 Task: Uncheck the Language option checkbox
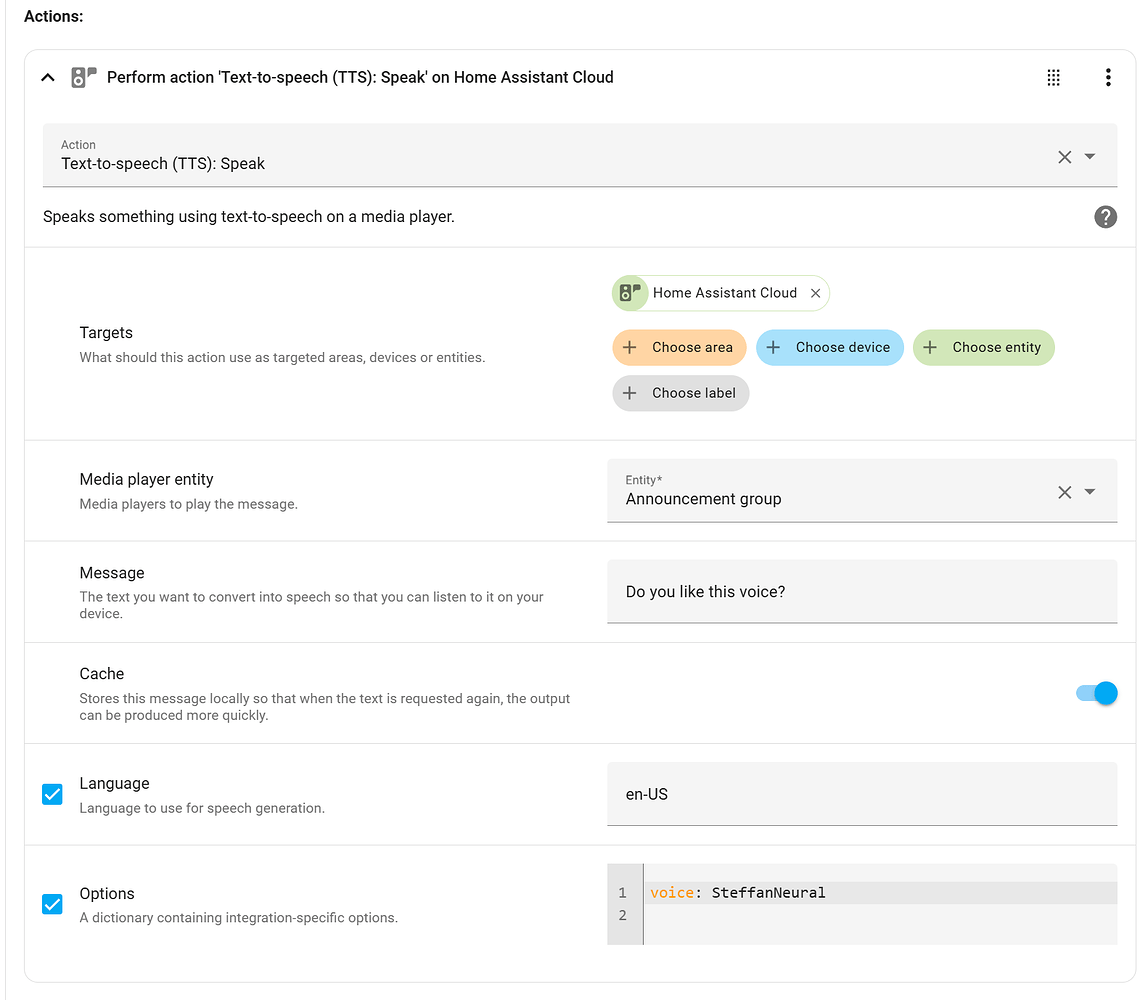[52, 794]
